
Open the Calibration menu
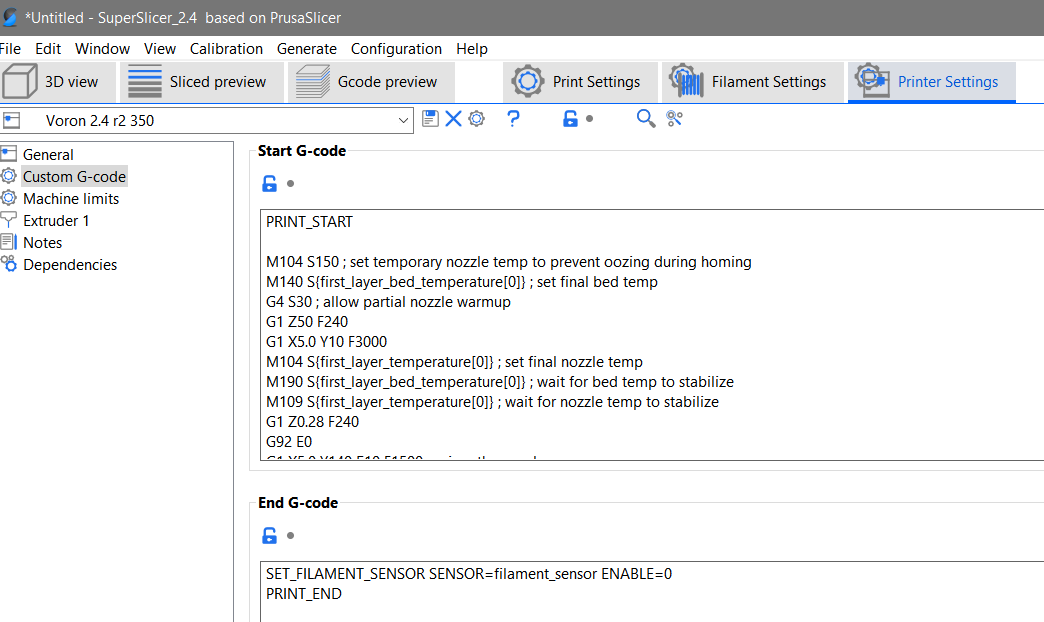[x=226, y=49]
